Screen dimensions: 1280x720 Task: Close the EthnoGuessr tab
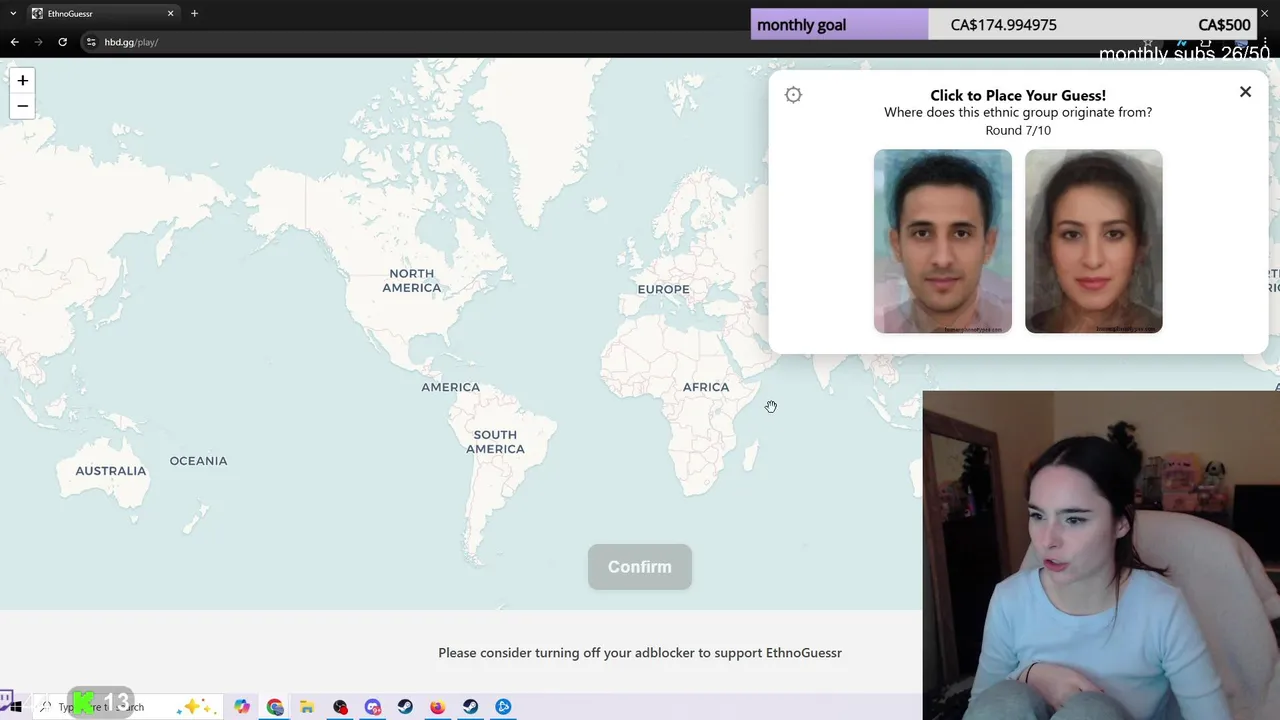click(170, 14)
